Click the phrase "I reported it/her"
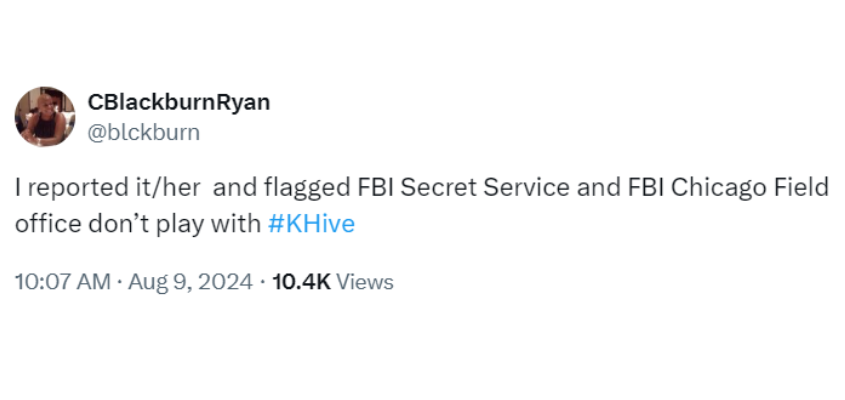 point(107,186)
